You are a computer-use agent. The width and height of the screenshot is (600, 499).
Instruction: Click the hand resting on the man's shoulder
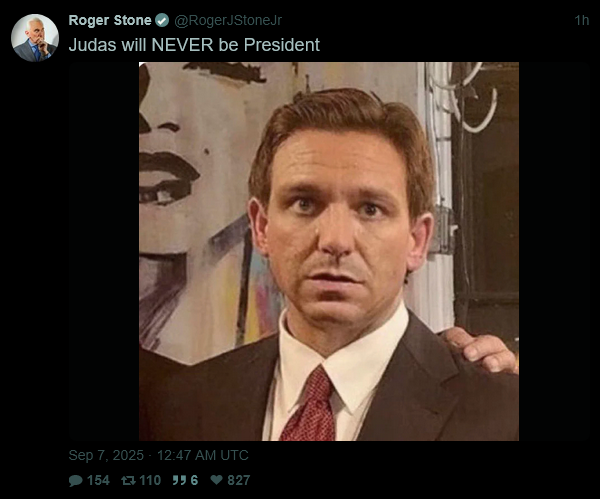coord(483,349)
